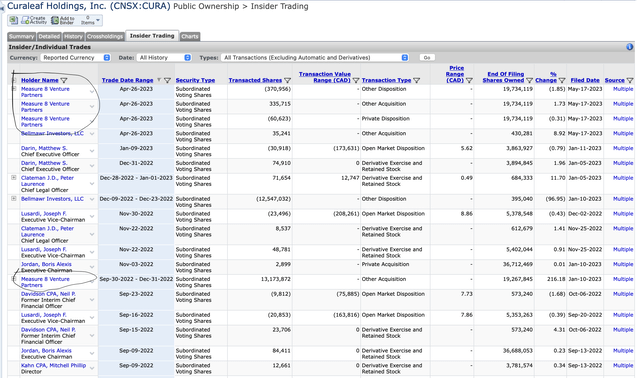Open chevron beside Lusardi Nov-30-2022 row
Image resolution: width=640 pixels, height=378 pixels.
(92, 216)
